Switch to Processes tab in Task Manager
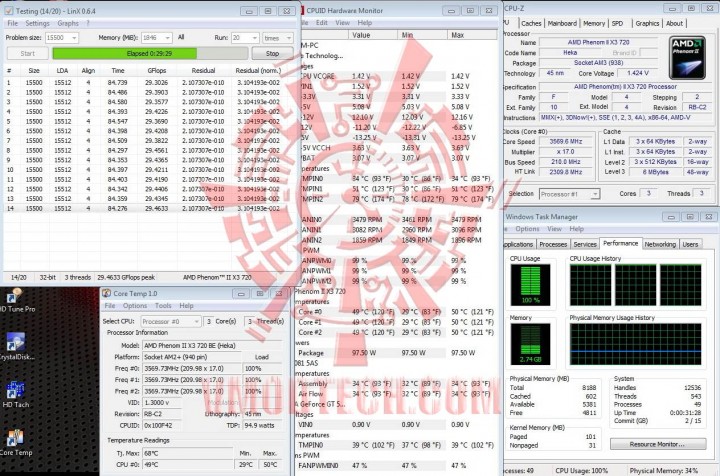 pyautogui.click(x=553, y=245)
